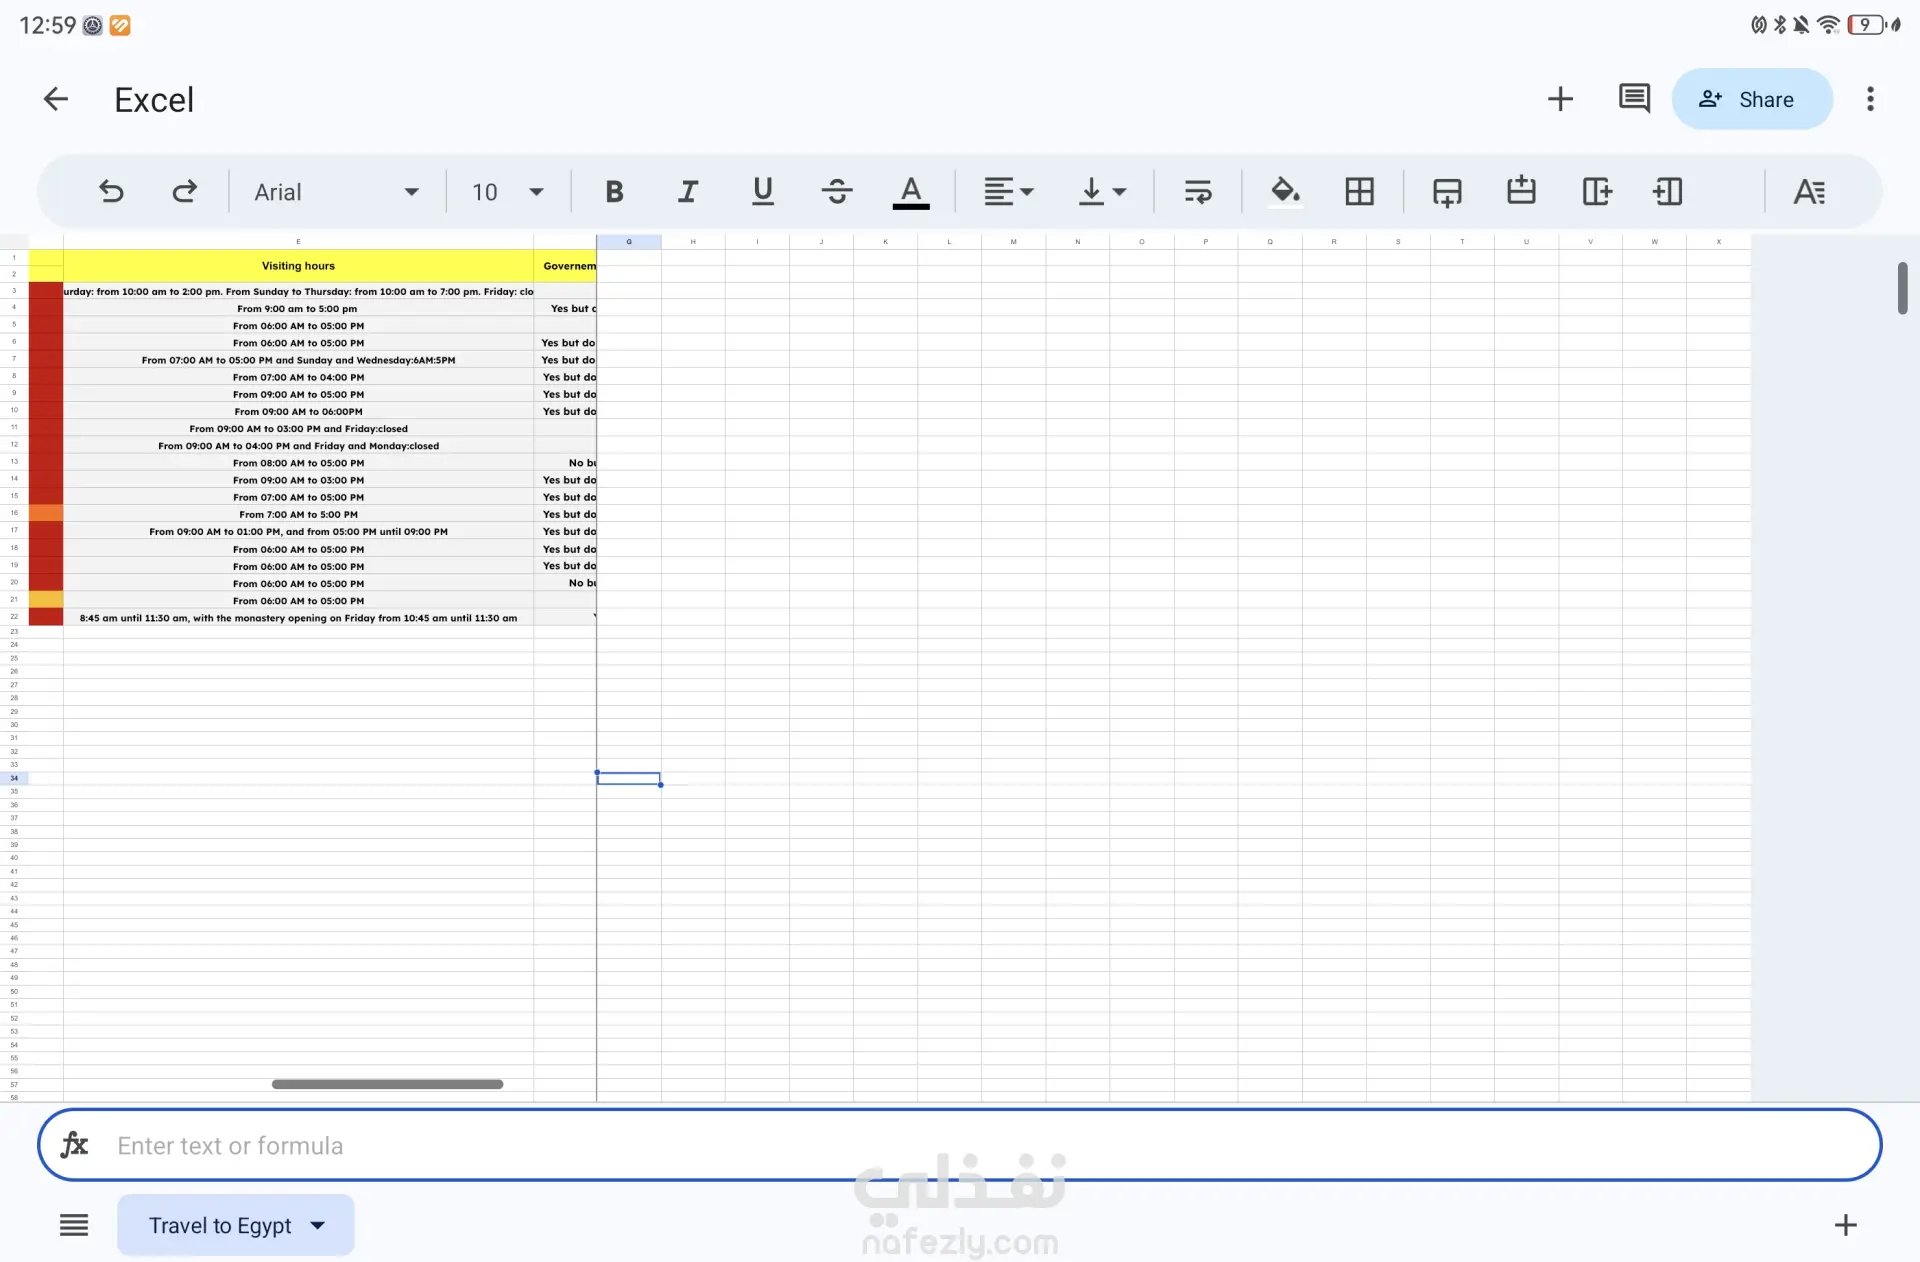Open the Arial font dropdown
Screen dimensions: 1920x1262
(x=336, y=192)
